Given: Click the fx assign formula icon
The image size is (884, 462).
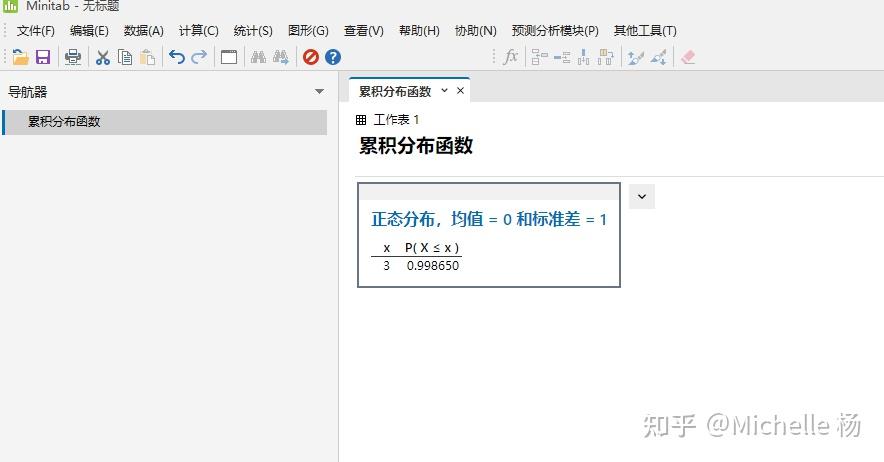Looking at the screenshot, I should pos(510,57).
